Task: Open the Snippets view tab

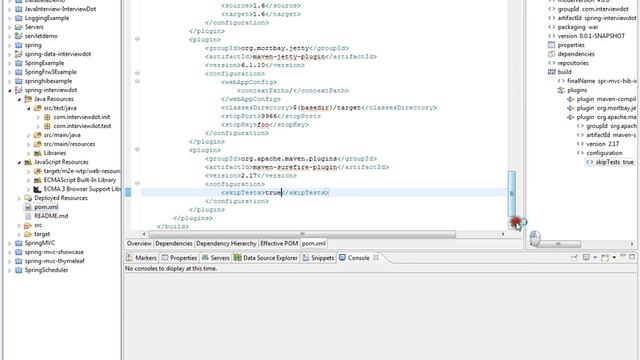Action: [x=318, y=258]
